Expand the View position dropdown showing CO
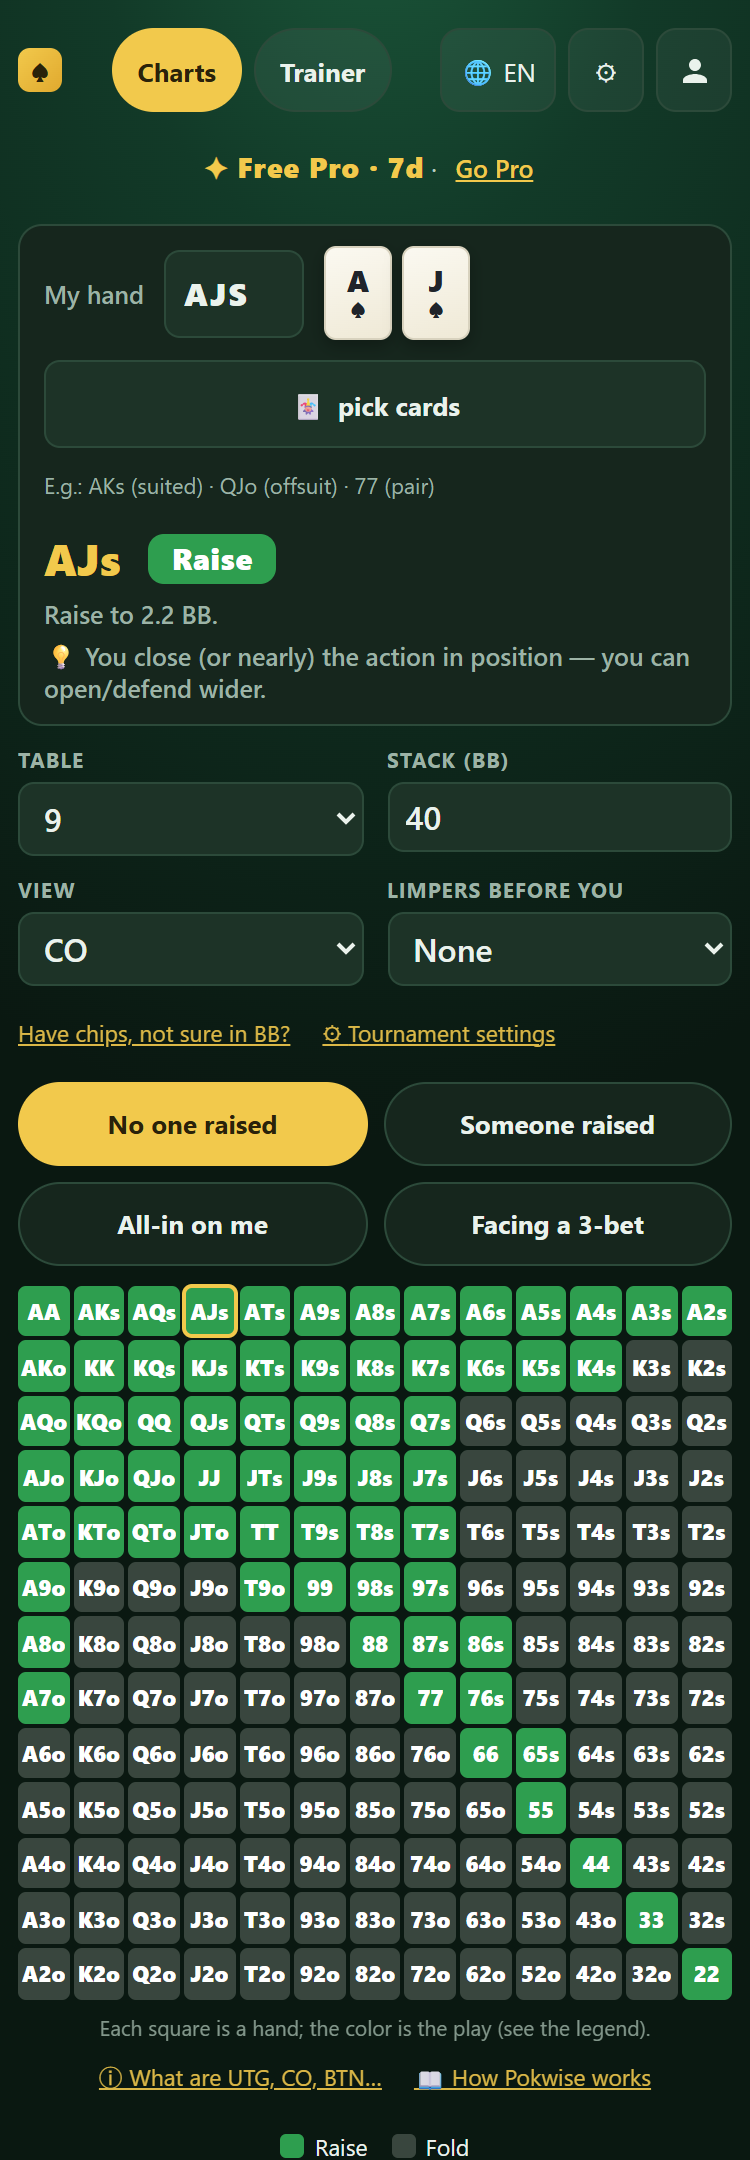Image resolution: width=750 pixels, height=2160 pixels. coord(191,949)
